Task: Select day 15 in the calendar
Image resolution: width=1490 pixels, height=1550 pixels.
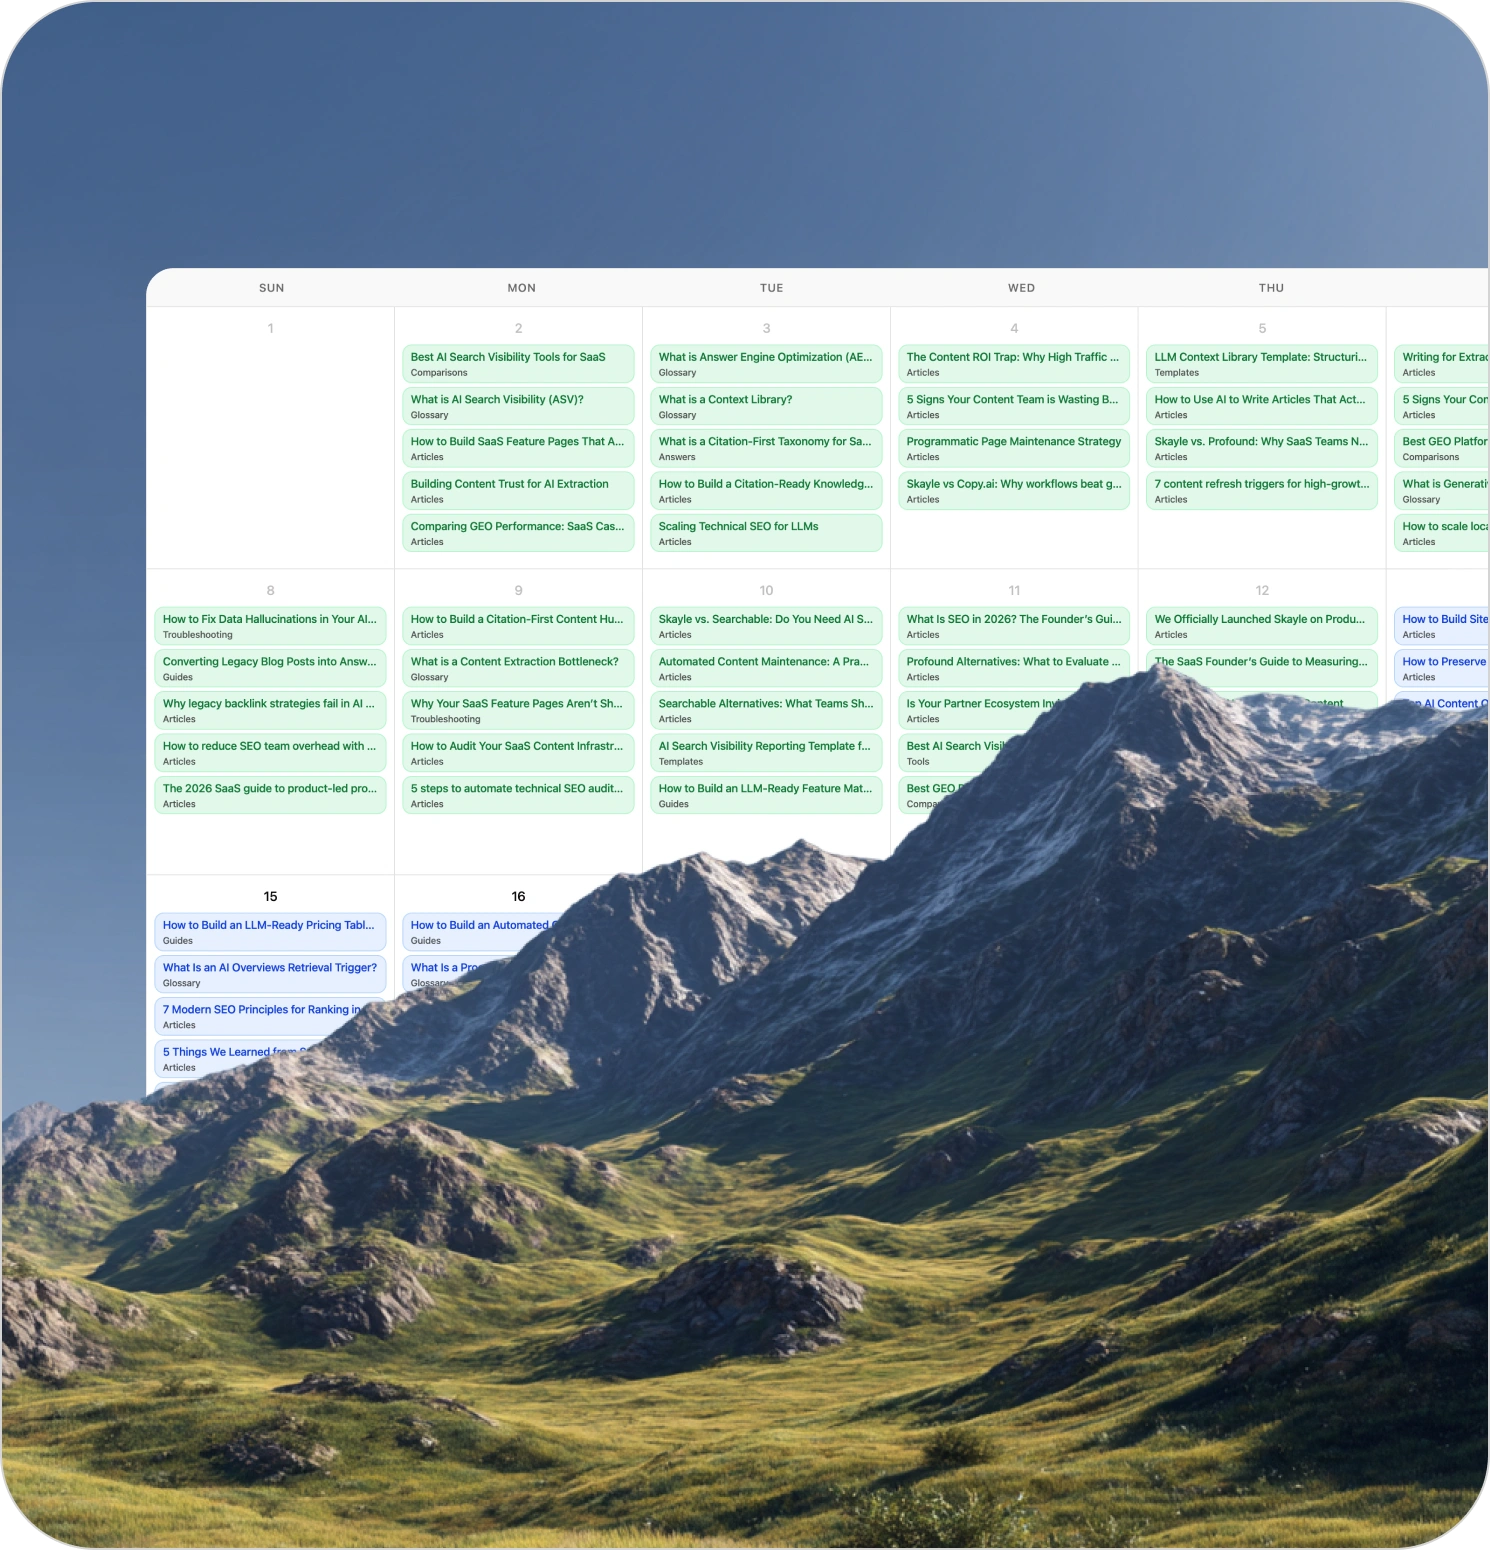Action: 270,896
